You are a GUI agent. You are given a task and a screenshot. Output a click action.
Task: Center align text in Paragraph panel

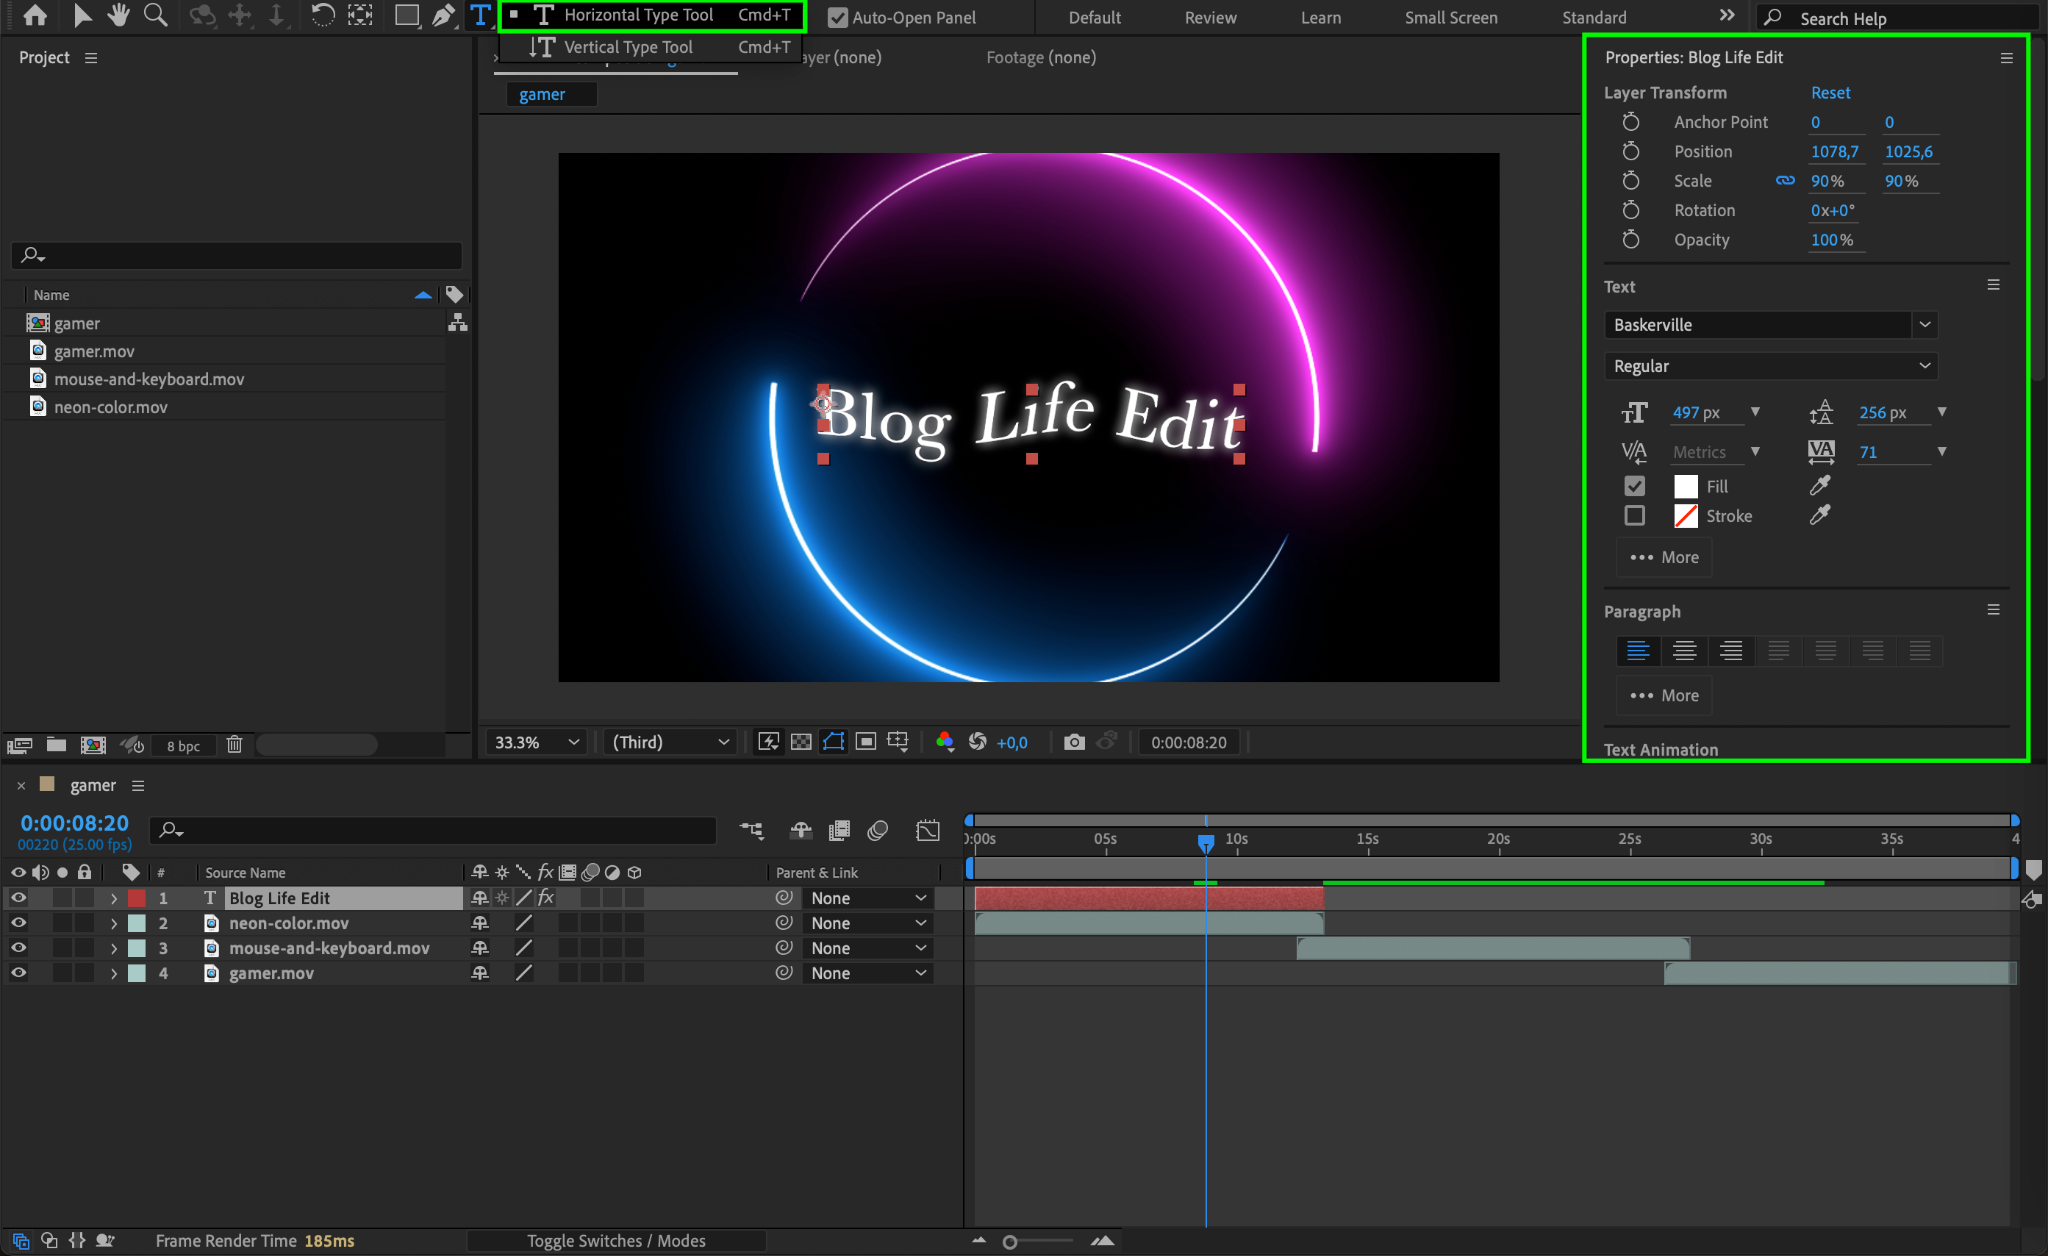(x=1684, y=651)
